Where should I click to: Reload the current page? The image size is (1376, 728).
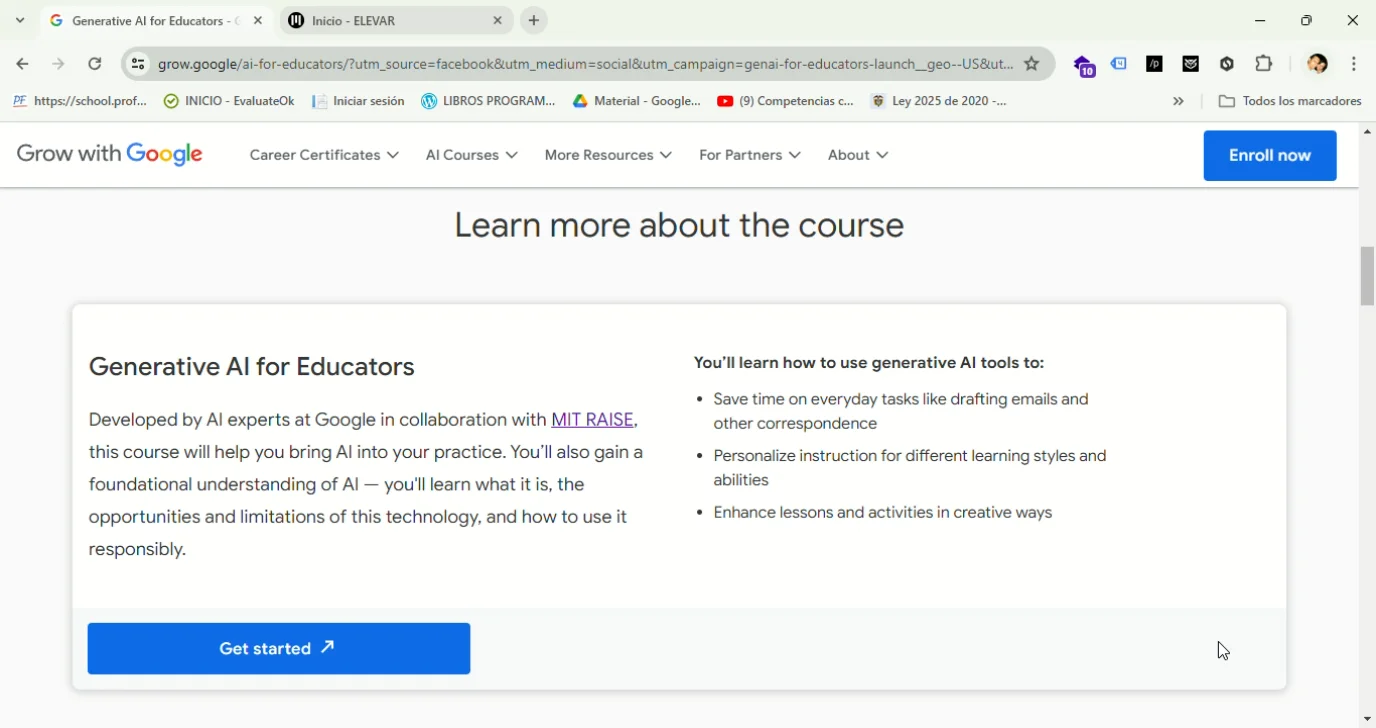point(95,64)
